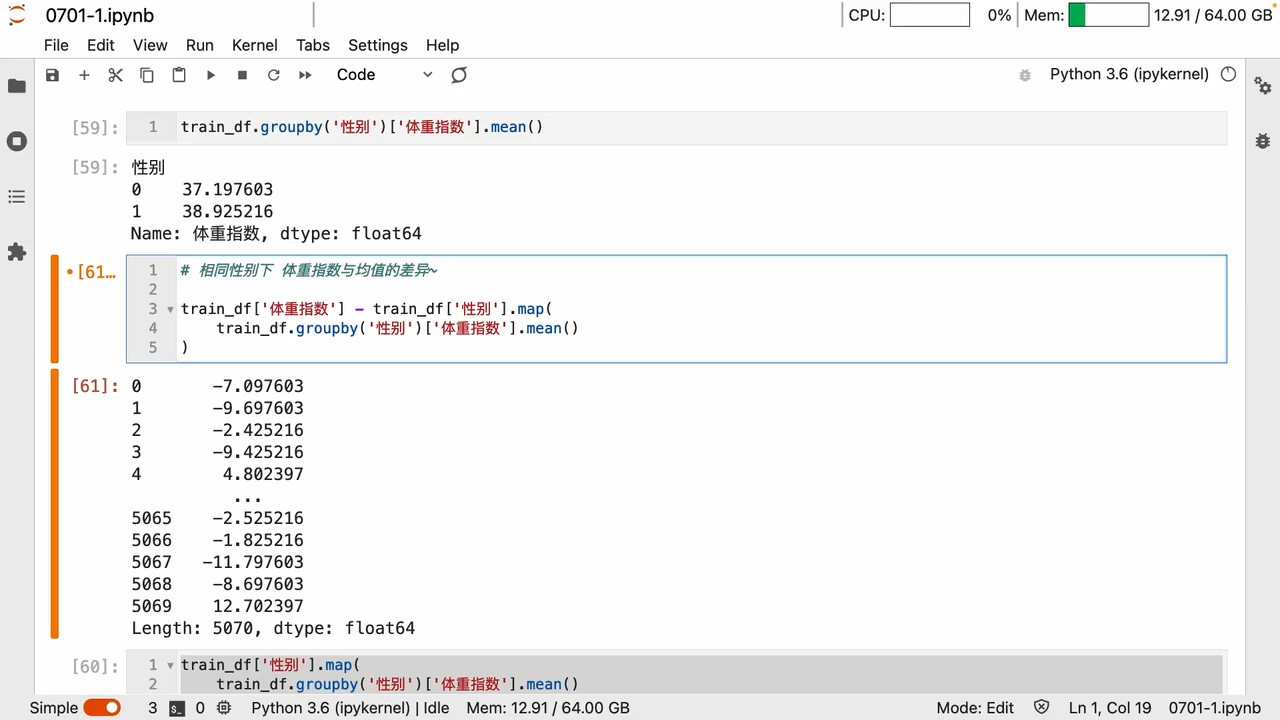The height and width of the screenshot is (720, 1280).
Task: Open the View menu
Action: (x=150, y=45)
